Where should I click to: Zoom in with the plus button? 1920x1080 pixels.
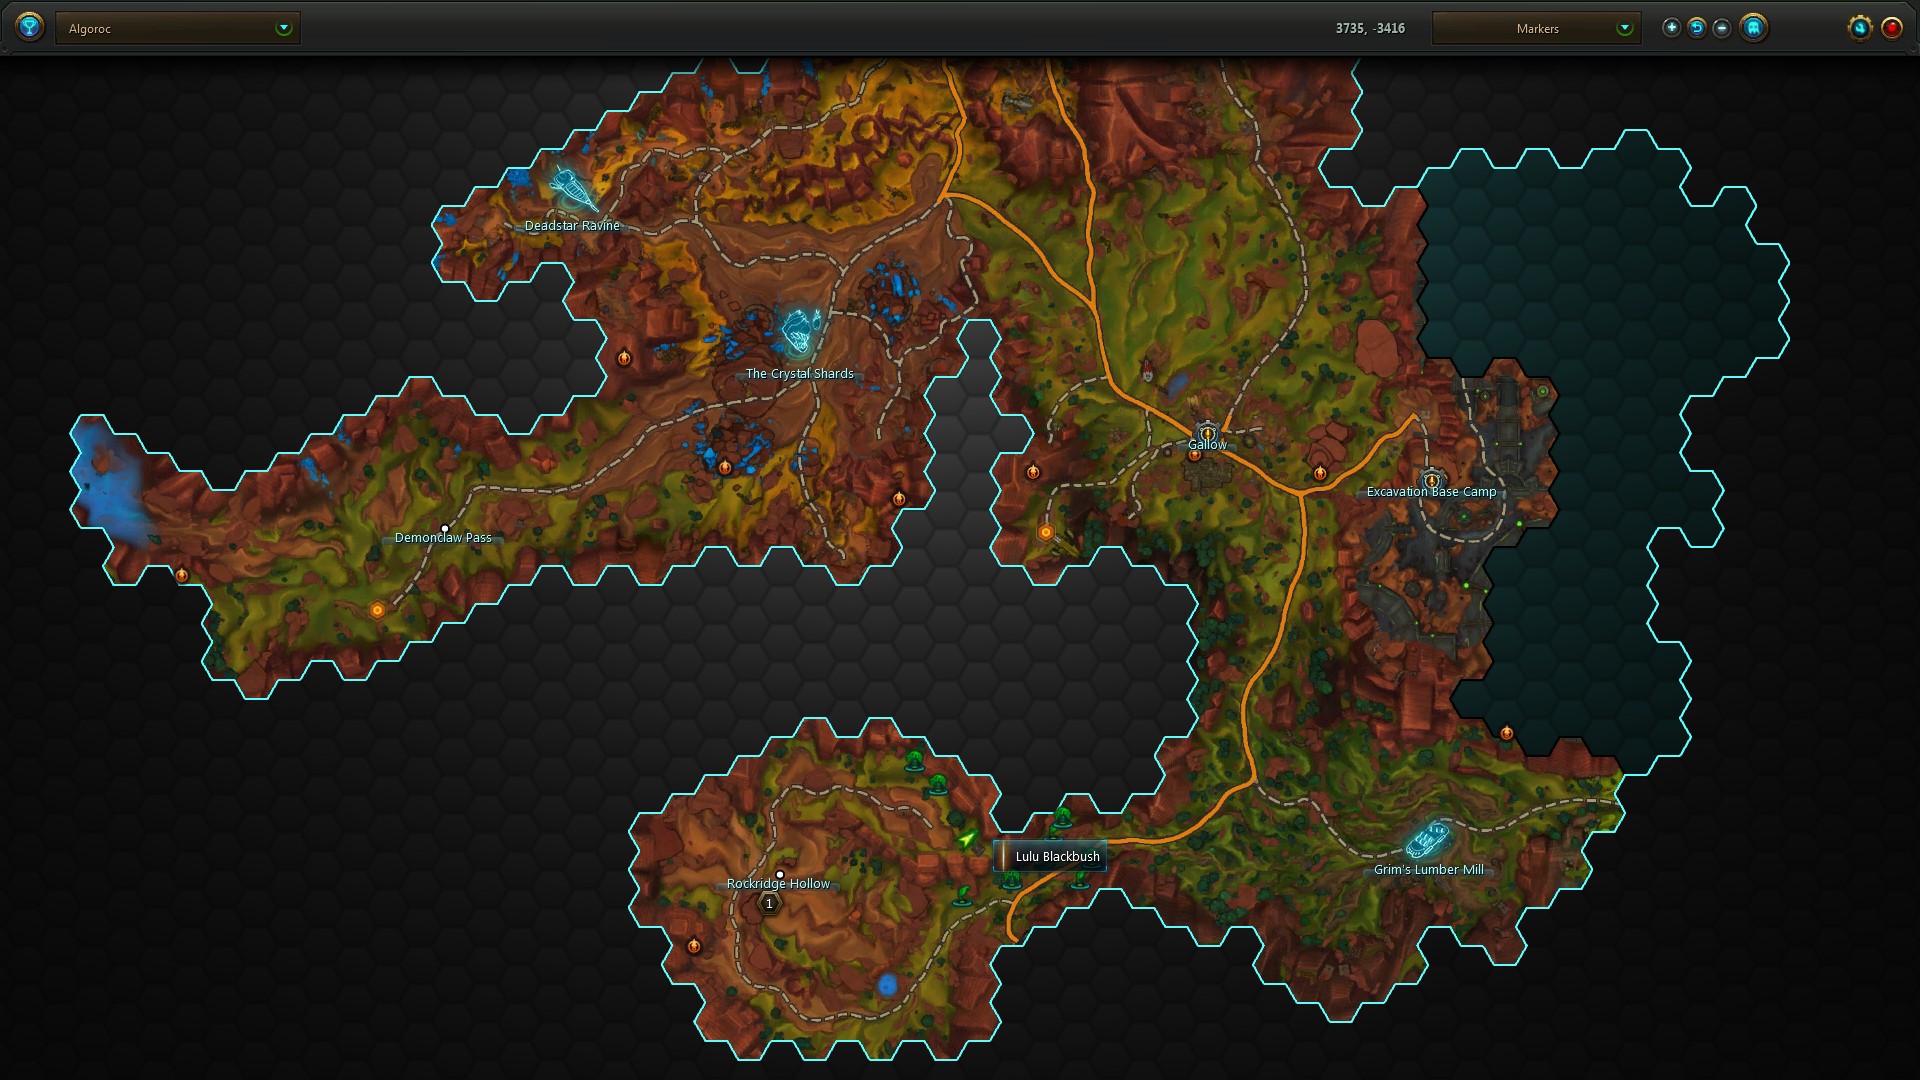[1671, 28]
